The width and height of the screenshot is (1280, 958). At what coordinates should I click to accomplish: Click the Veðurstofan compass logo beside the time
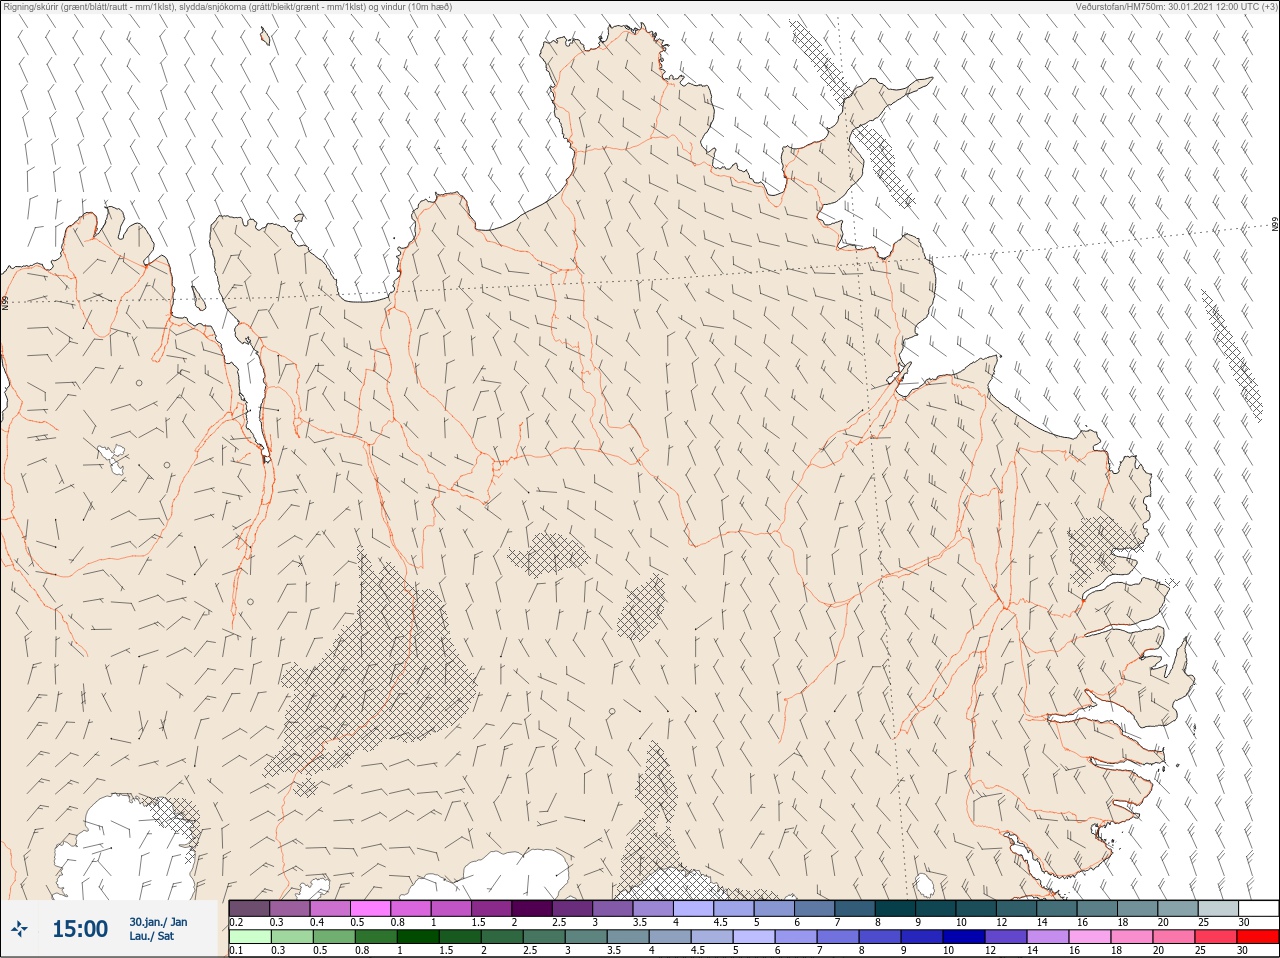pyautogui.click(x=19, y=929)
